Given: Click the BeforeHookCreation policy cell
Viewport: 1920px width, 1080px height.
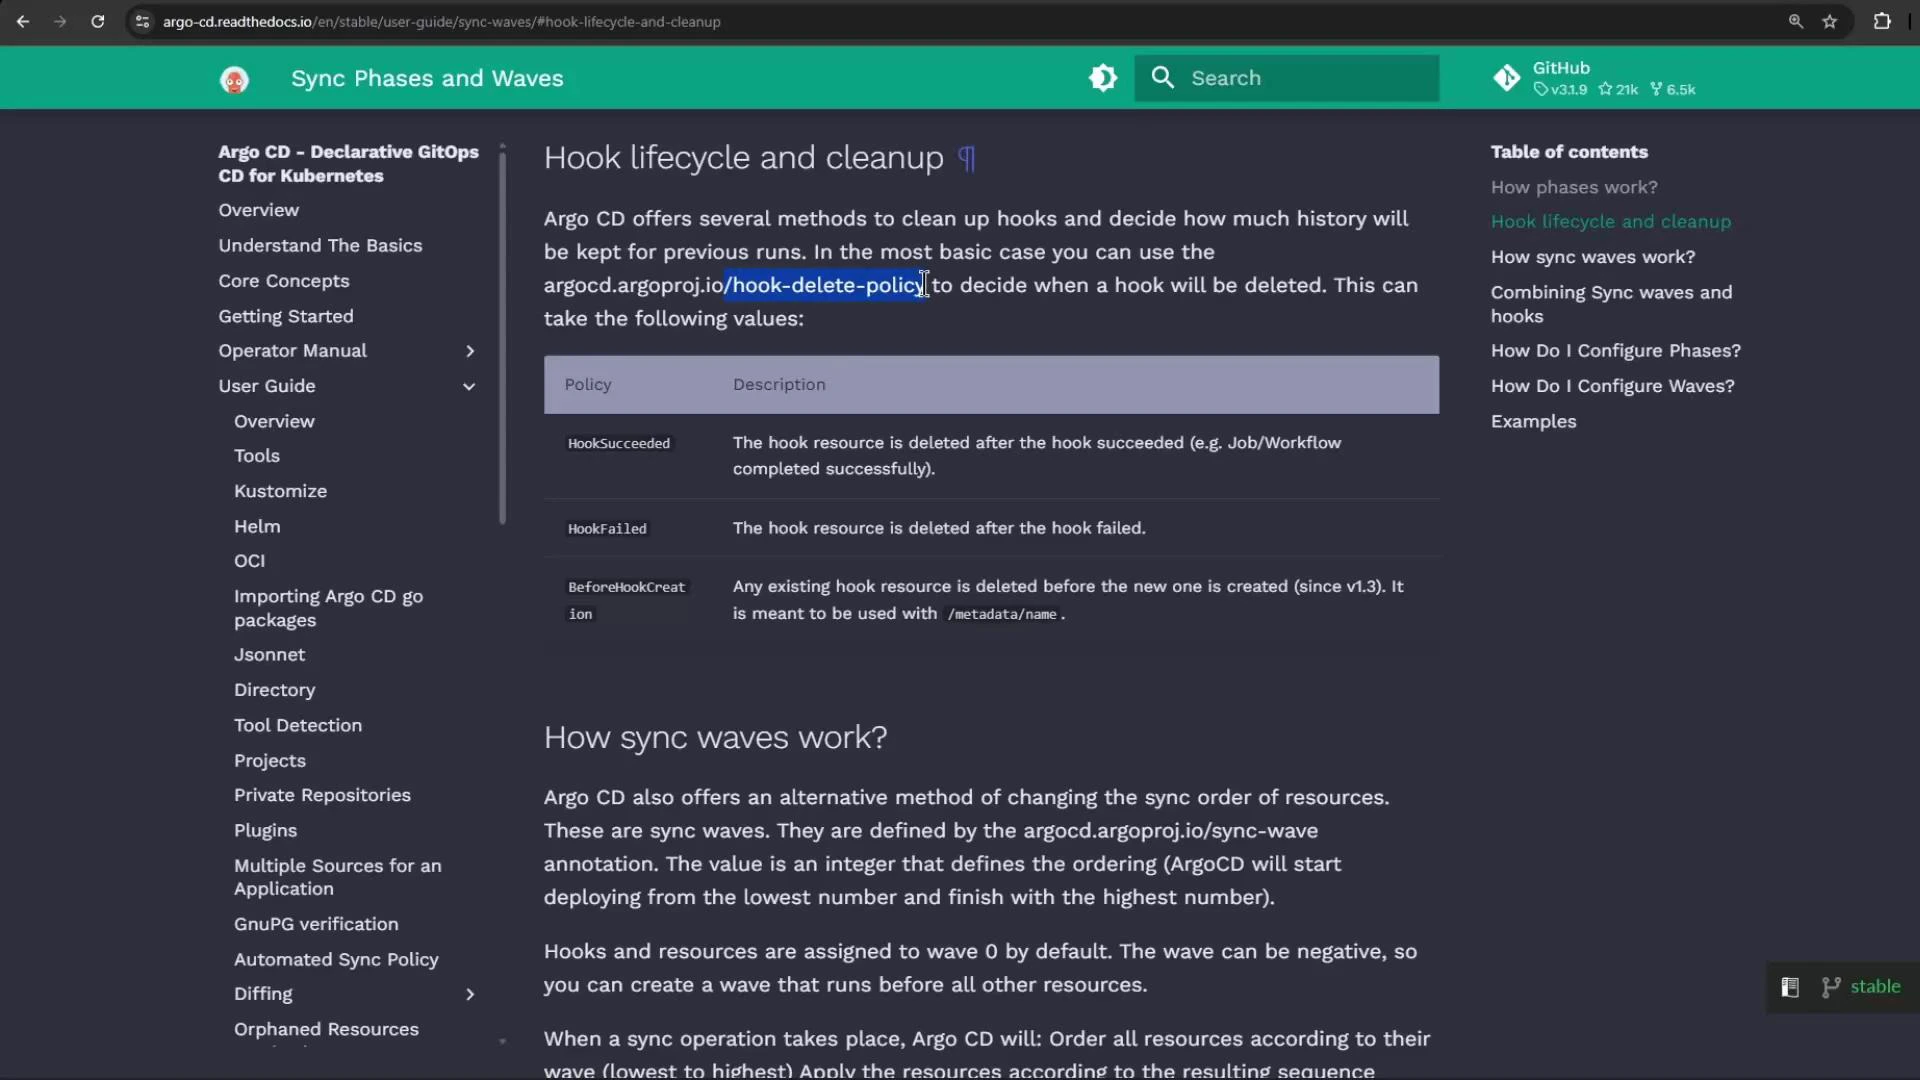Looking at the screenshot, I should click(626, 600).
